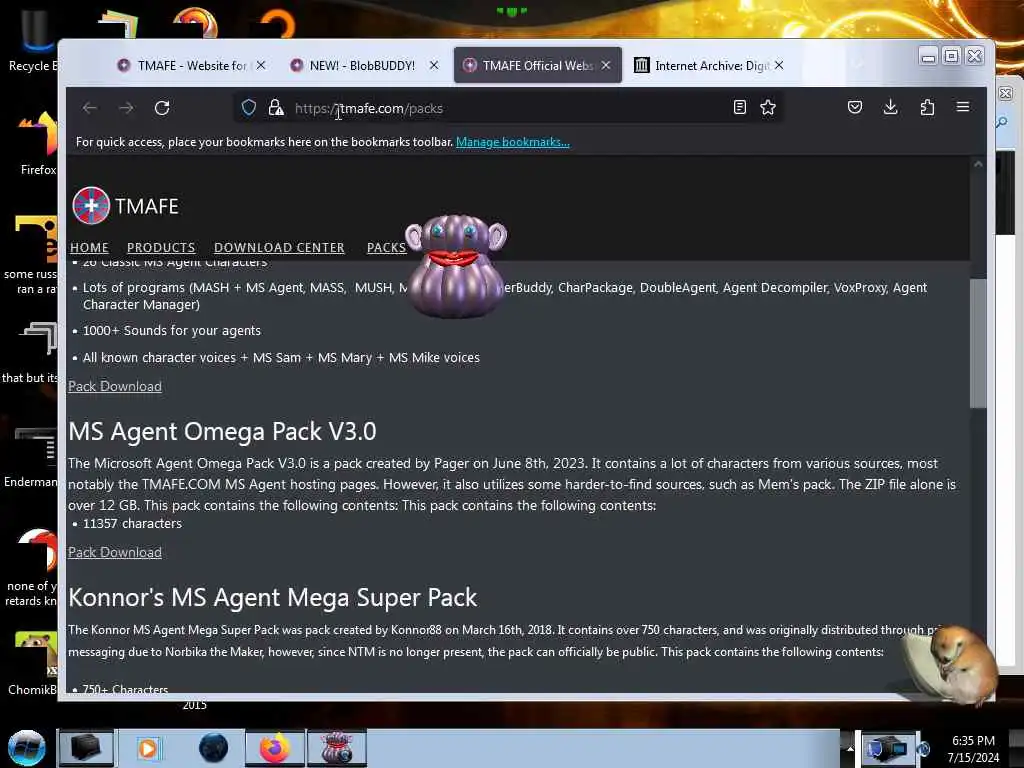Click "Konnor's MS Agent Mega Super Pack" heading

pyautogui.click(x=272, y=598)
